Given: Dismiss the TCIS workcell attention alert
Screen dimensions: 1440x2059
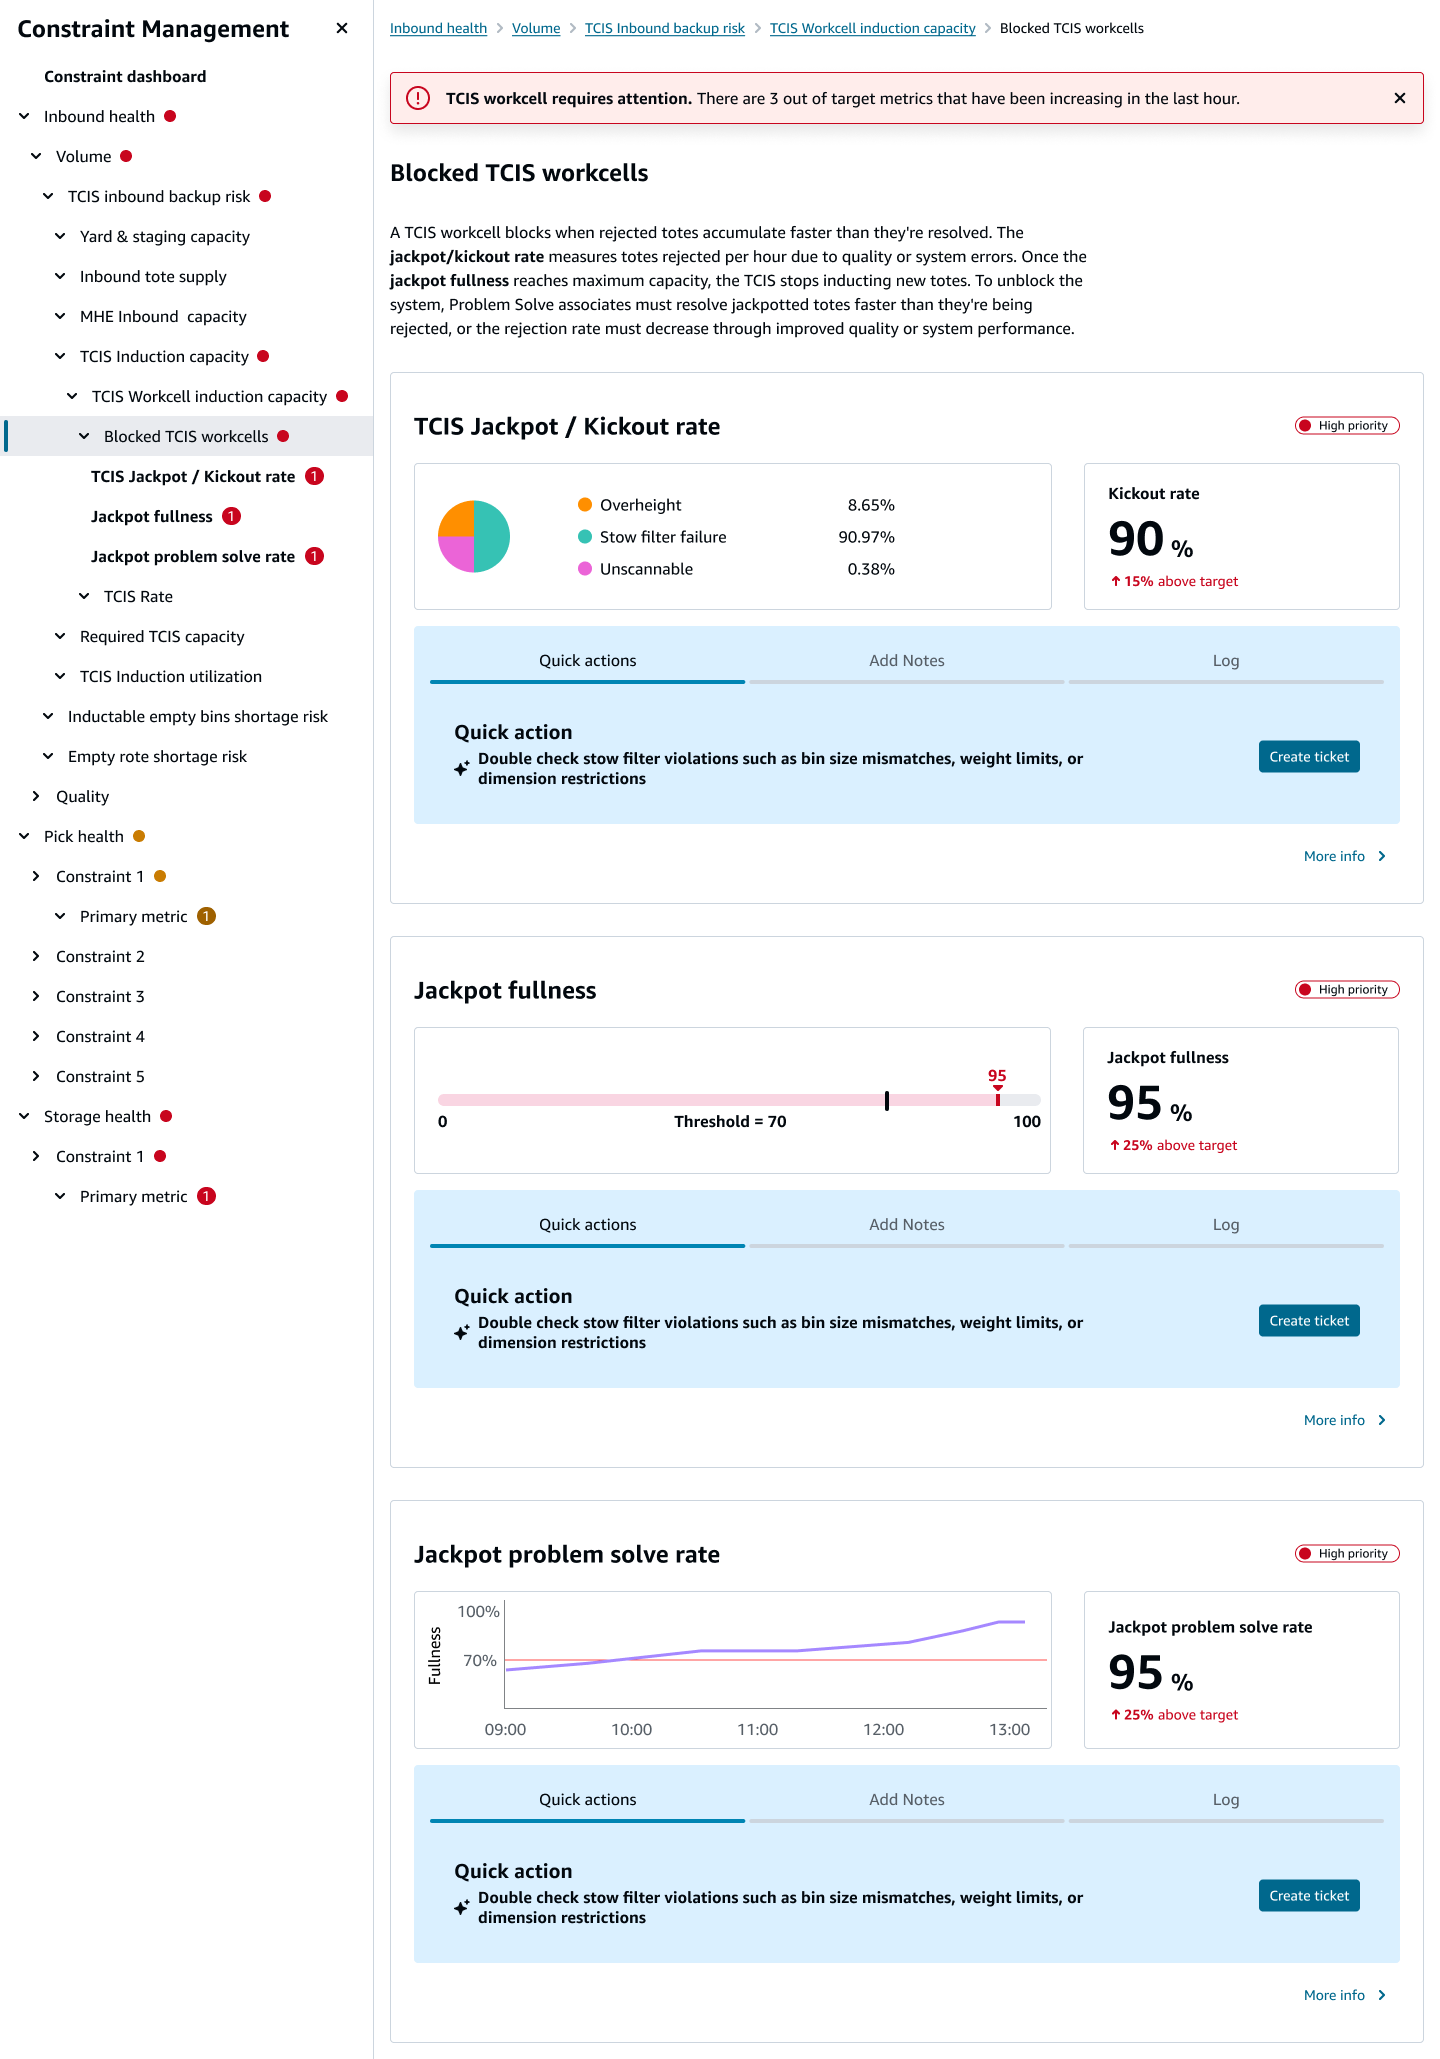Looking at the screenshot, I should pyautogui.click(x=1400, y=98).
